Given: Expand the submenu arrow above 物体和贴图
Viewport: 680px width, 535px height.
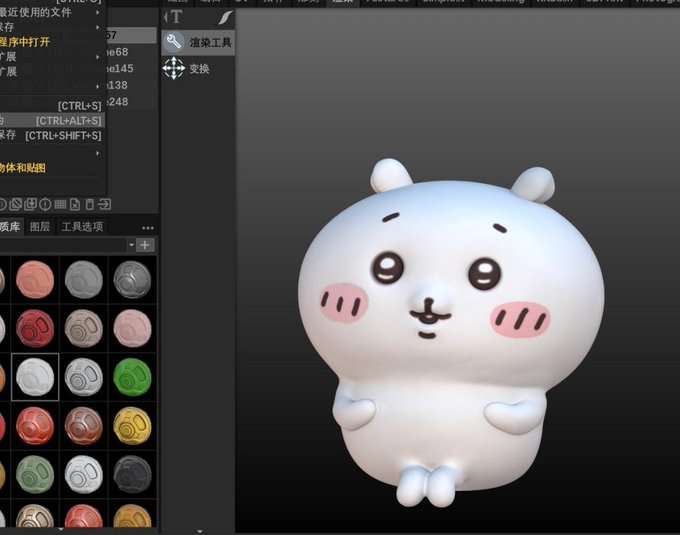Looking at the screenshot, I should point(98,153).
